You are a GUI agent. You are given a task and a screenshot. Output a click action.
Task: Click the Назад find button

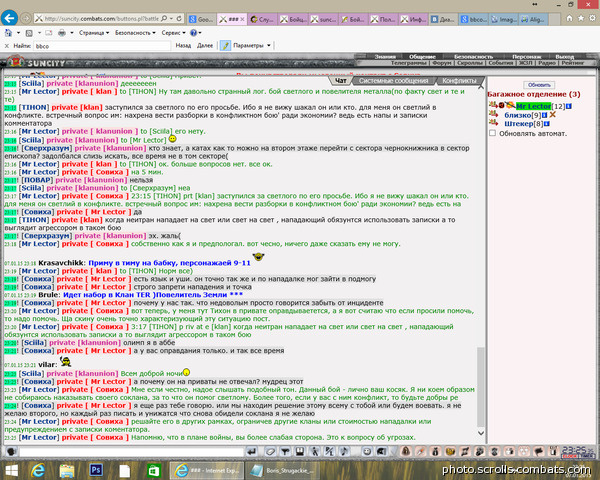pos(183,46)
